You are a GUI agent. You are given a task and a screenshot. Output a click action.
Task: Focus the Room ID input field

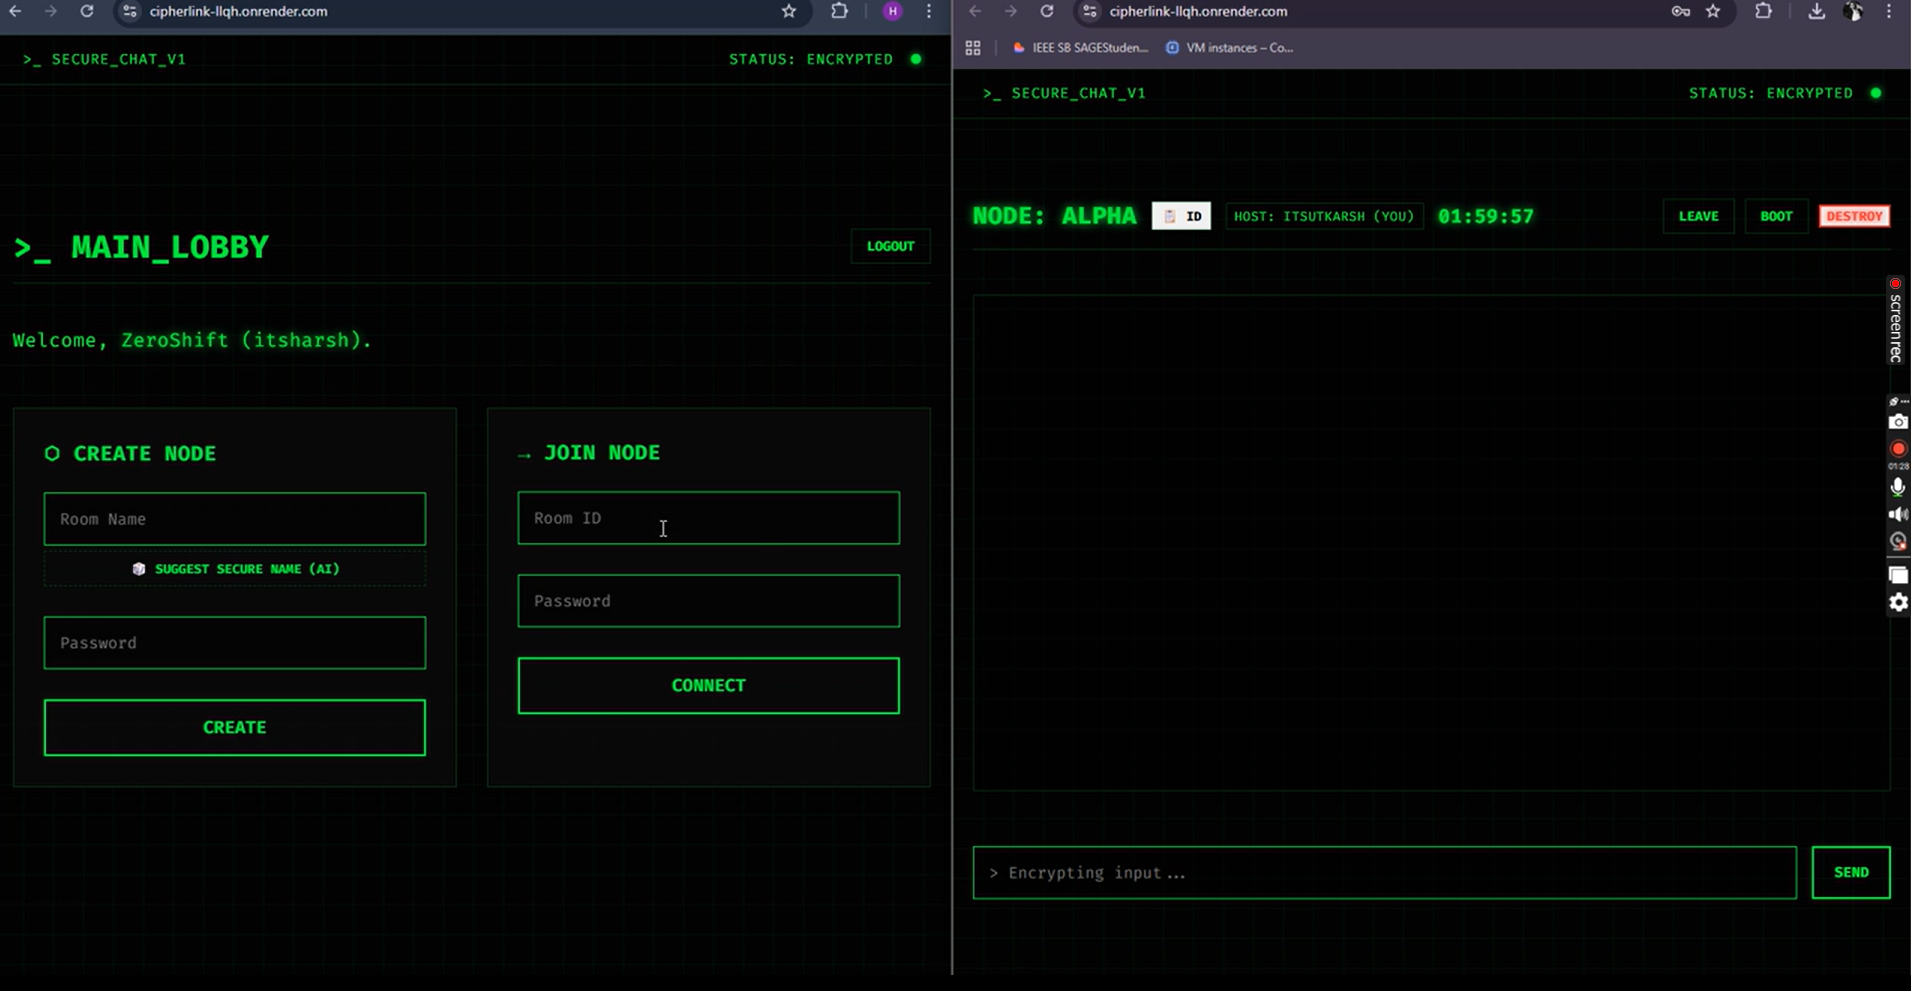[708, 518]
